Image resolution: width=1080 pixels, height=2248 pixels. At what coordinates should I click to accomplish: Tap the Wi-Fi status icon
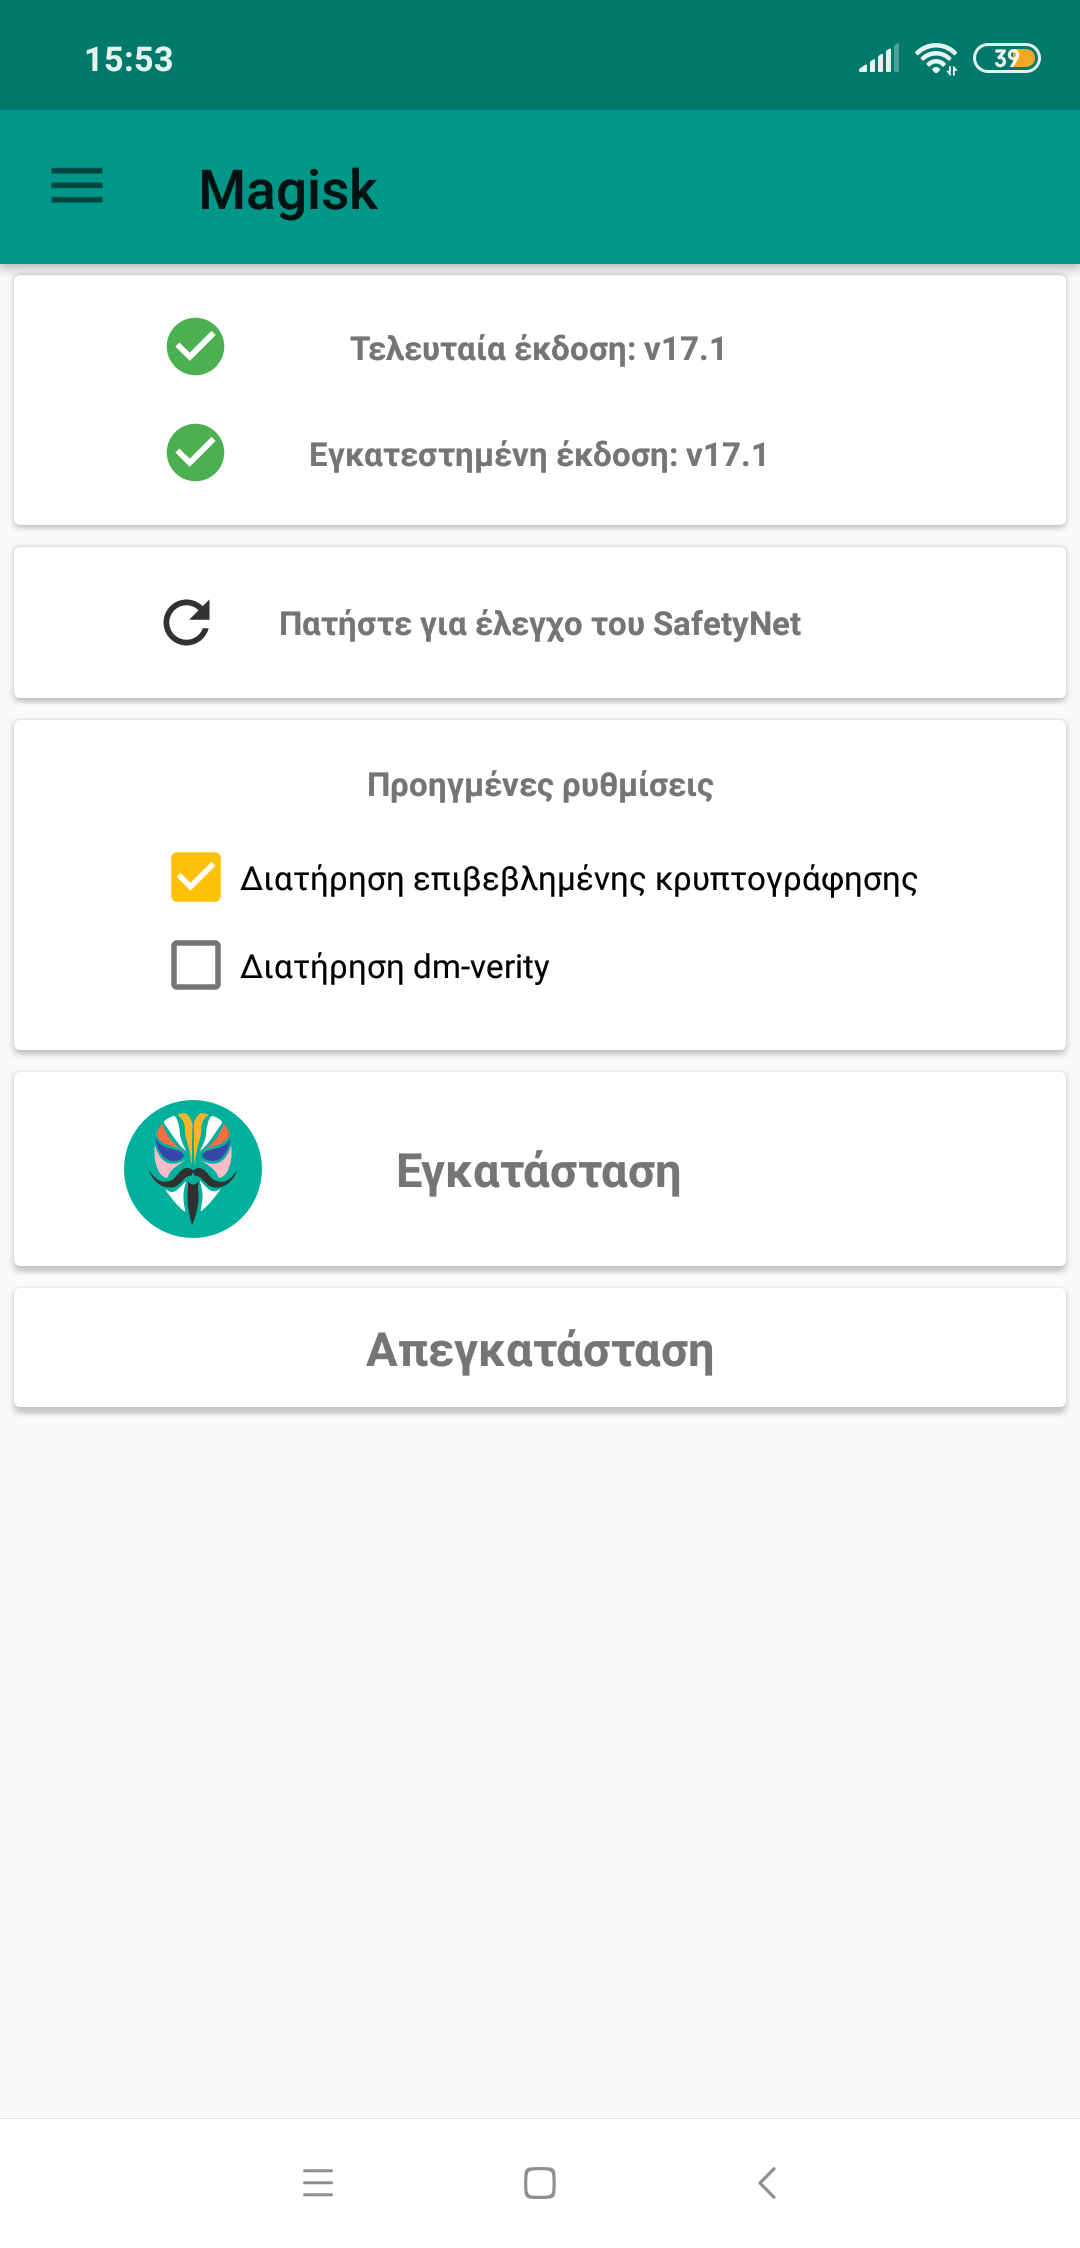pyautogui.click(x=936, y=59)
